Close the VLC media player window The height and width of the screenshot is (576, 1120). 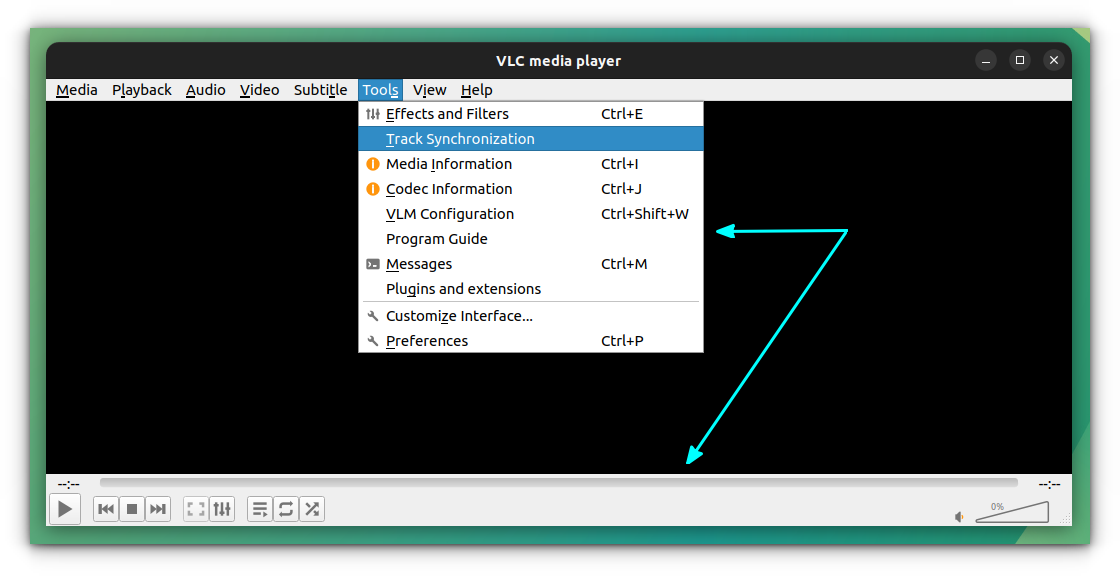1054,61
